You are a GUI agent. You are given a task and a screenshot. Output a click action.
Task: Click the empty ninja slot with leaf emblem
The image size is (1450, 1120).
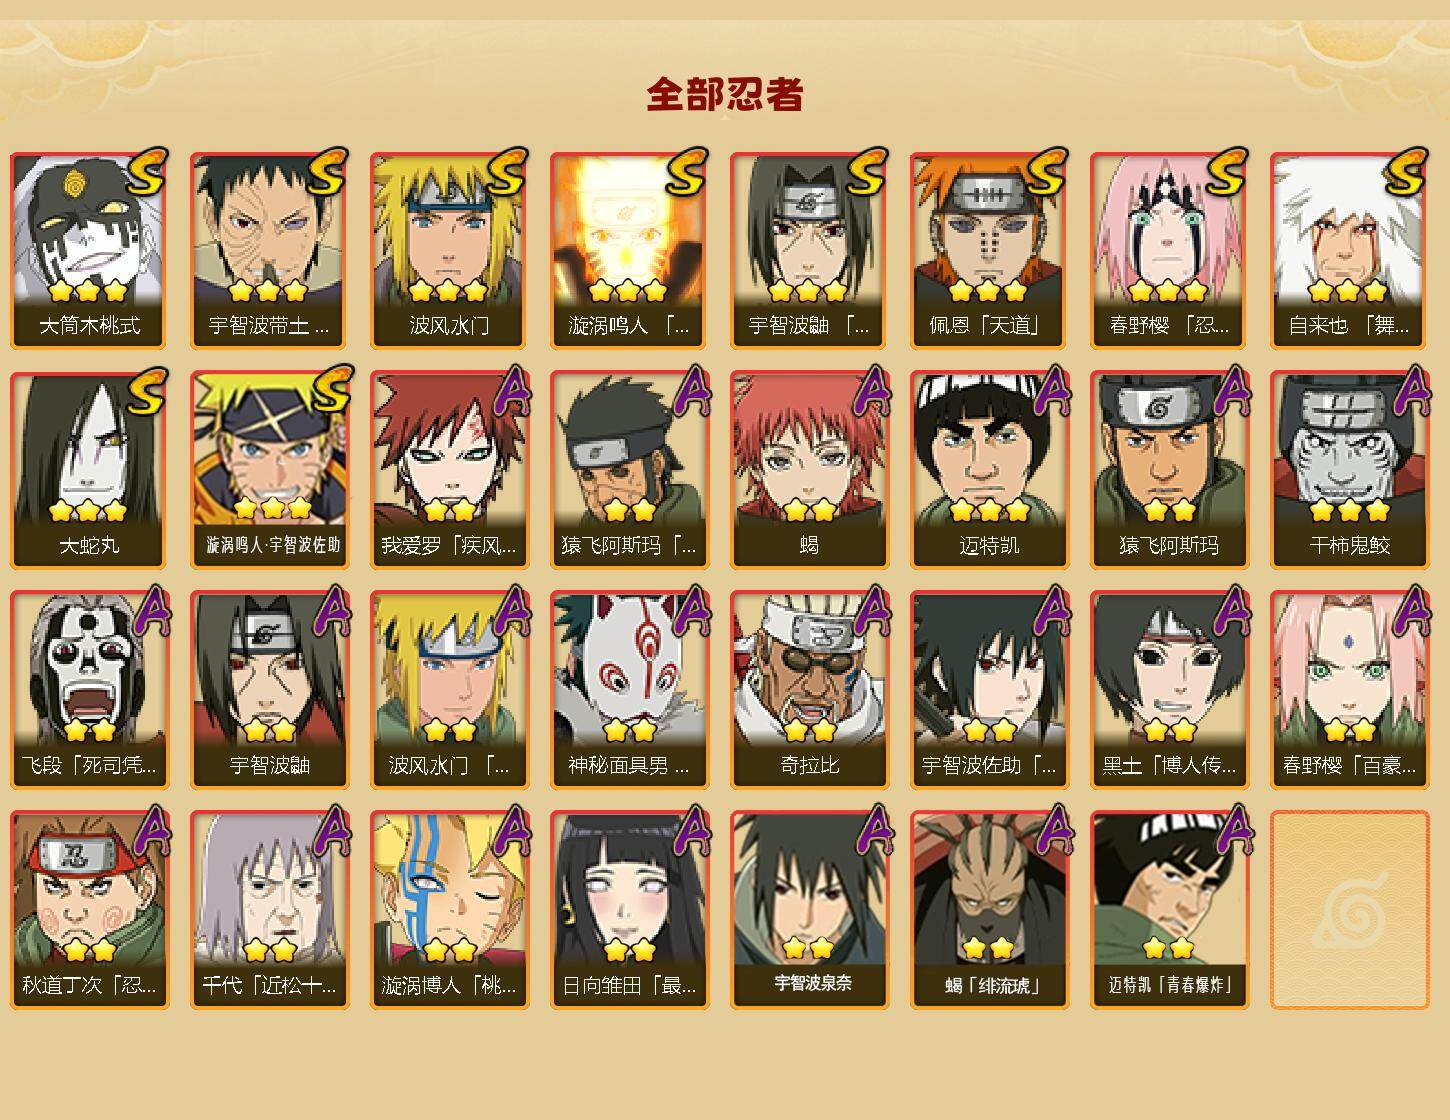1349,910
